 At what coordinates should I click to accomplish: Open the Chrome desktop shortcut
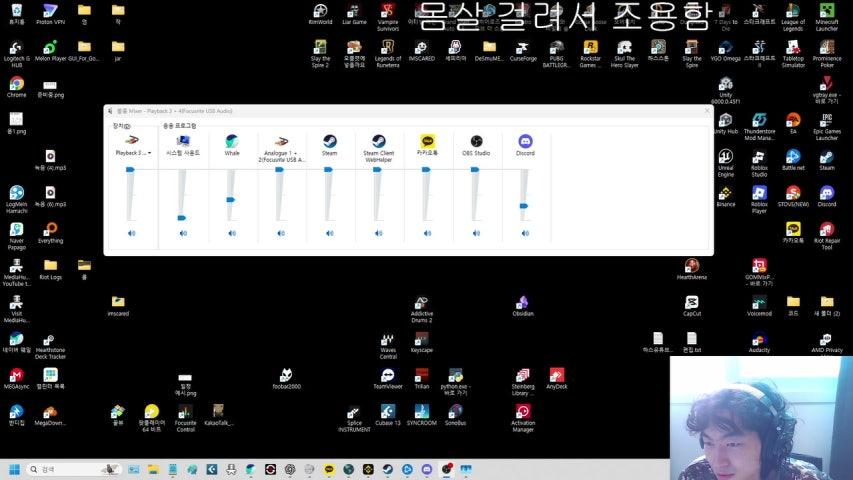tap(16, 87)
